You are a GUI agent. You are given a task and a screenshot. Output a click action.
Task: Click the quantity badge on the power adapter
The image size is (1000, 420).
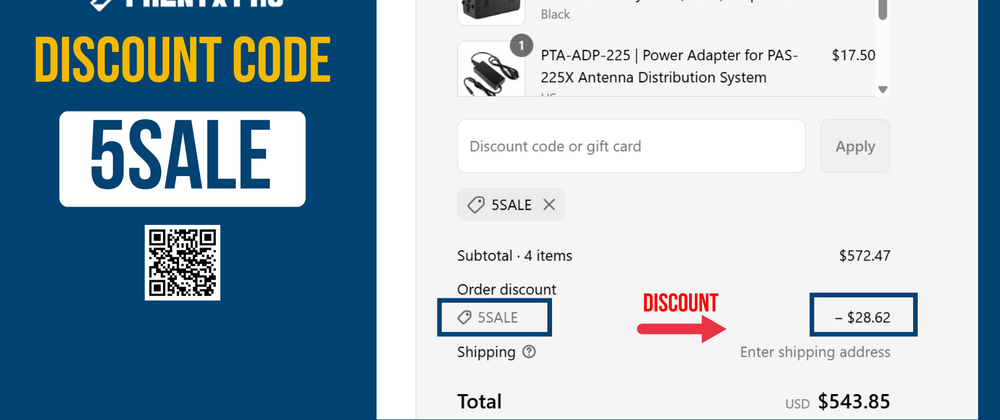point(518,45)
